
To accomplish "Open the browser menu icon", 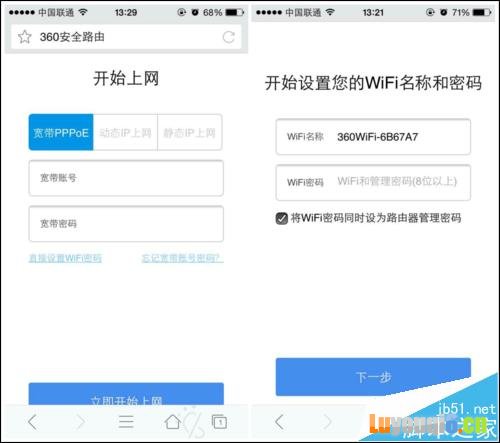I will pyautogui.click(x=126, y=422).
